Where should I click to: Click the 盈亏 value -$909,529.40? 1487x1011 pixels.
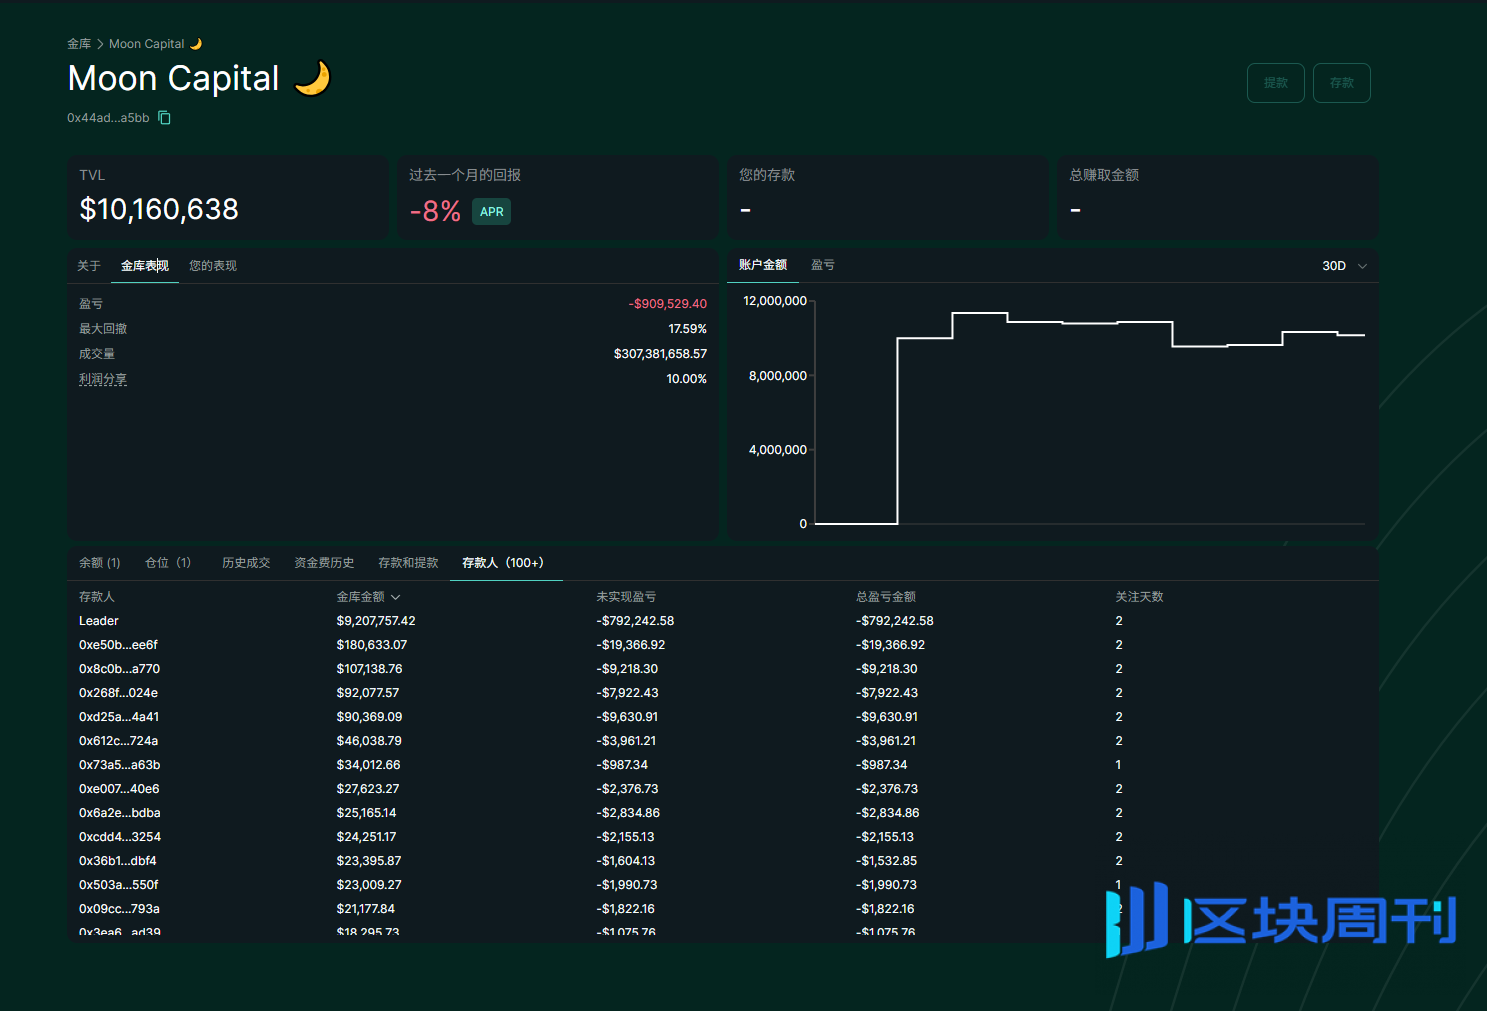[x=668, y=304]
